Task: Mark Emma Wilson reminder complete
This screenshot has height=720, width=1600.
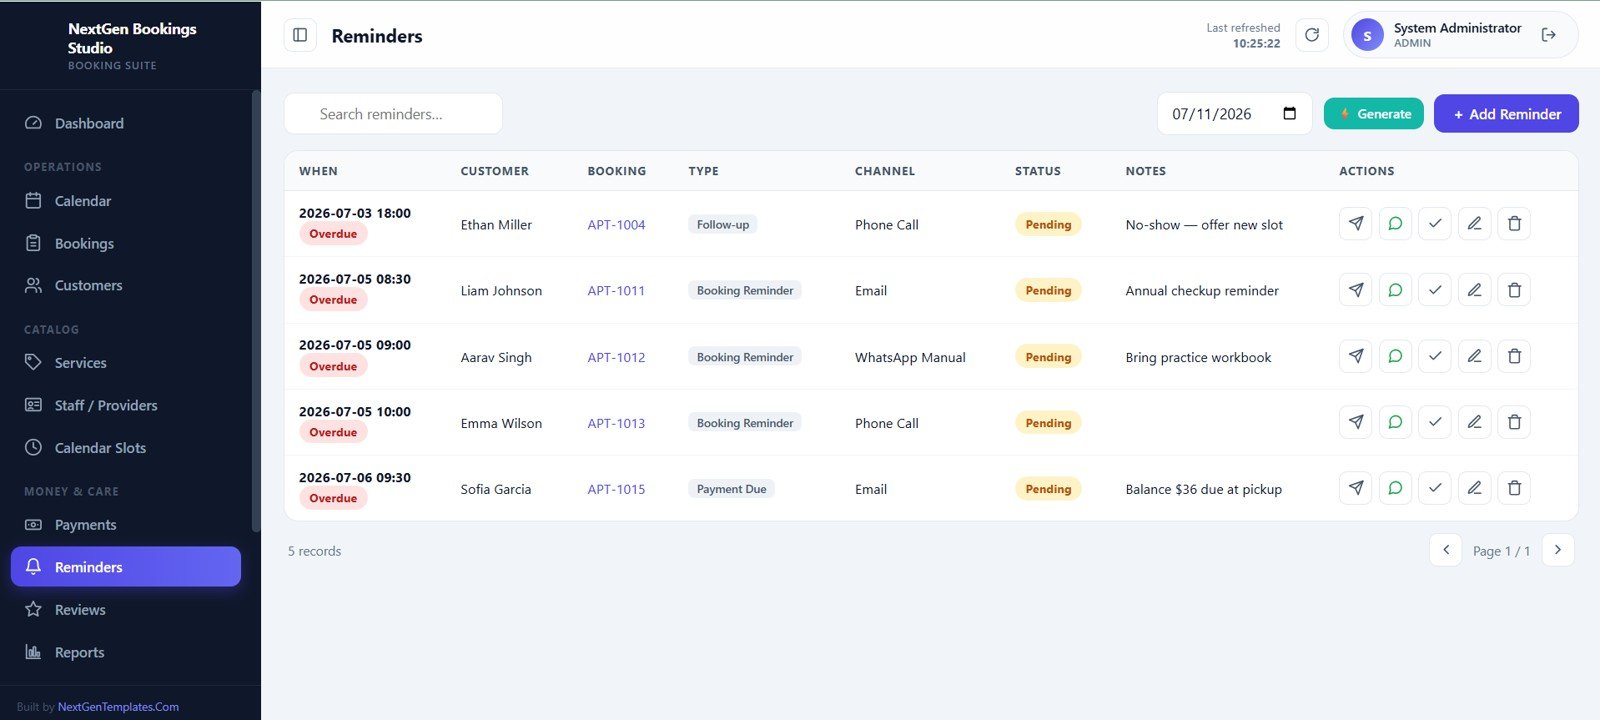Action: 1435,422
